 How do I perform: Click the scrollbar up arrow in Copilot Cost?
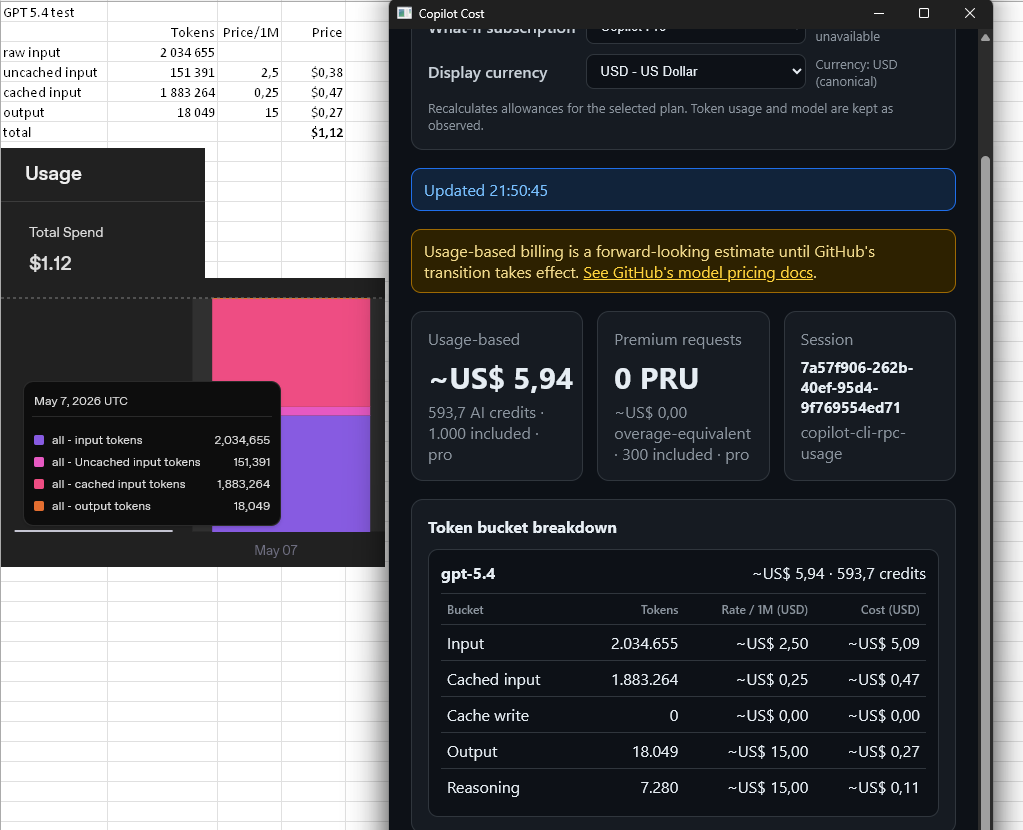985,37
